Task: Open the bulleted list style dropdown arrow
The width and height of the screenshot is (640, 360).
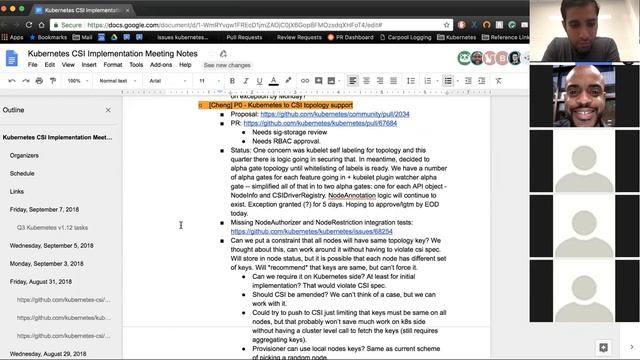Action: coord(458,81)
